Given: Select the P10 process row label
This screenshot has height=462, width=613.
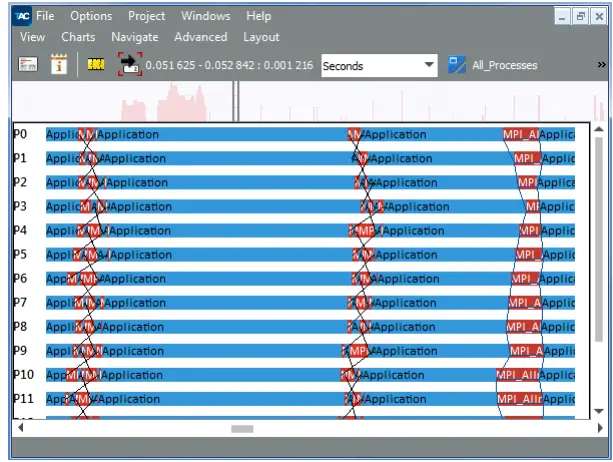Looking at the screenshot, I should [x=23, y=375].
